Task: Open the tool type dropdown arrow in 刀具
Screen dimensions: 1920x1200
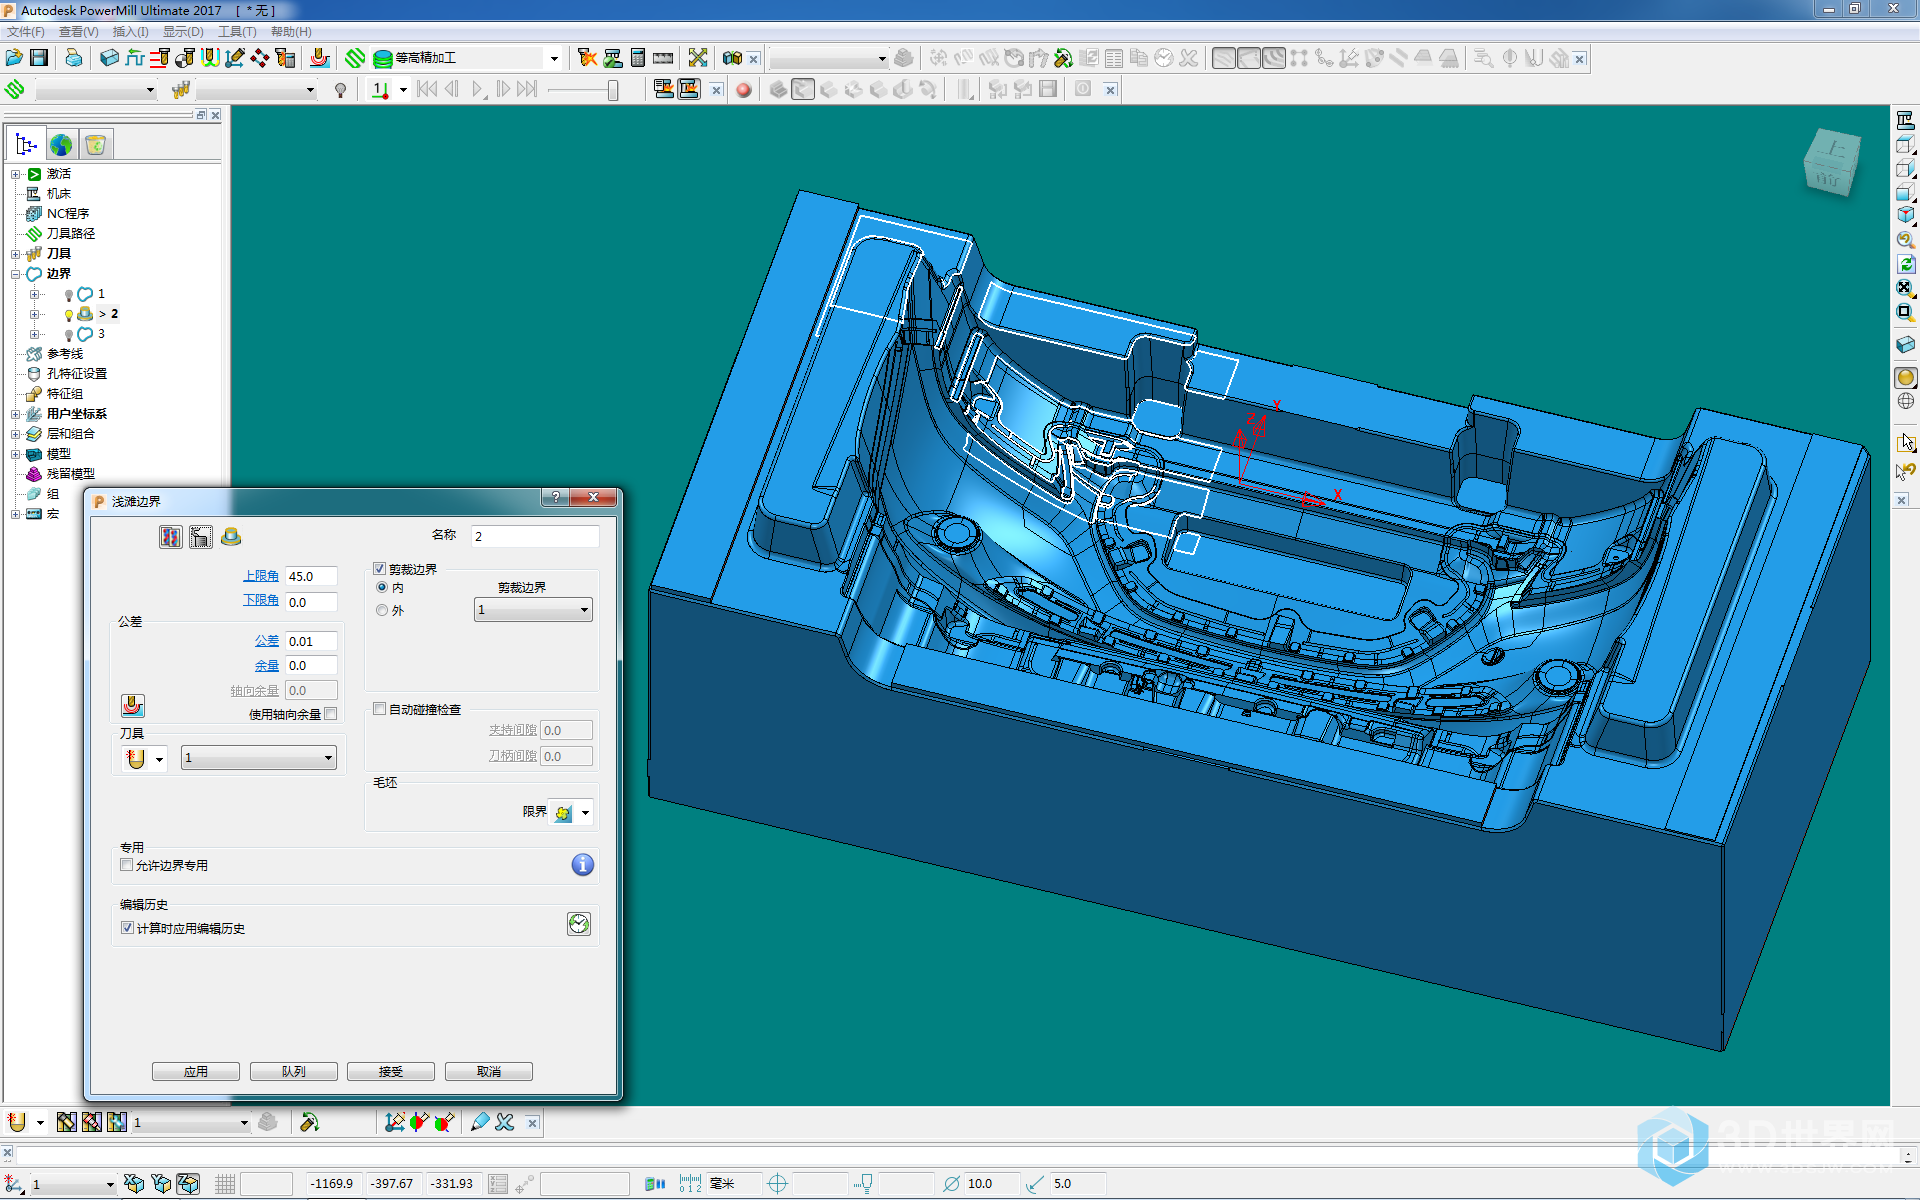Action: [159, 759]
